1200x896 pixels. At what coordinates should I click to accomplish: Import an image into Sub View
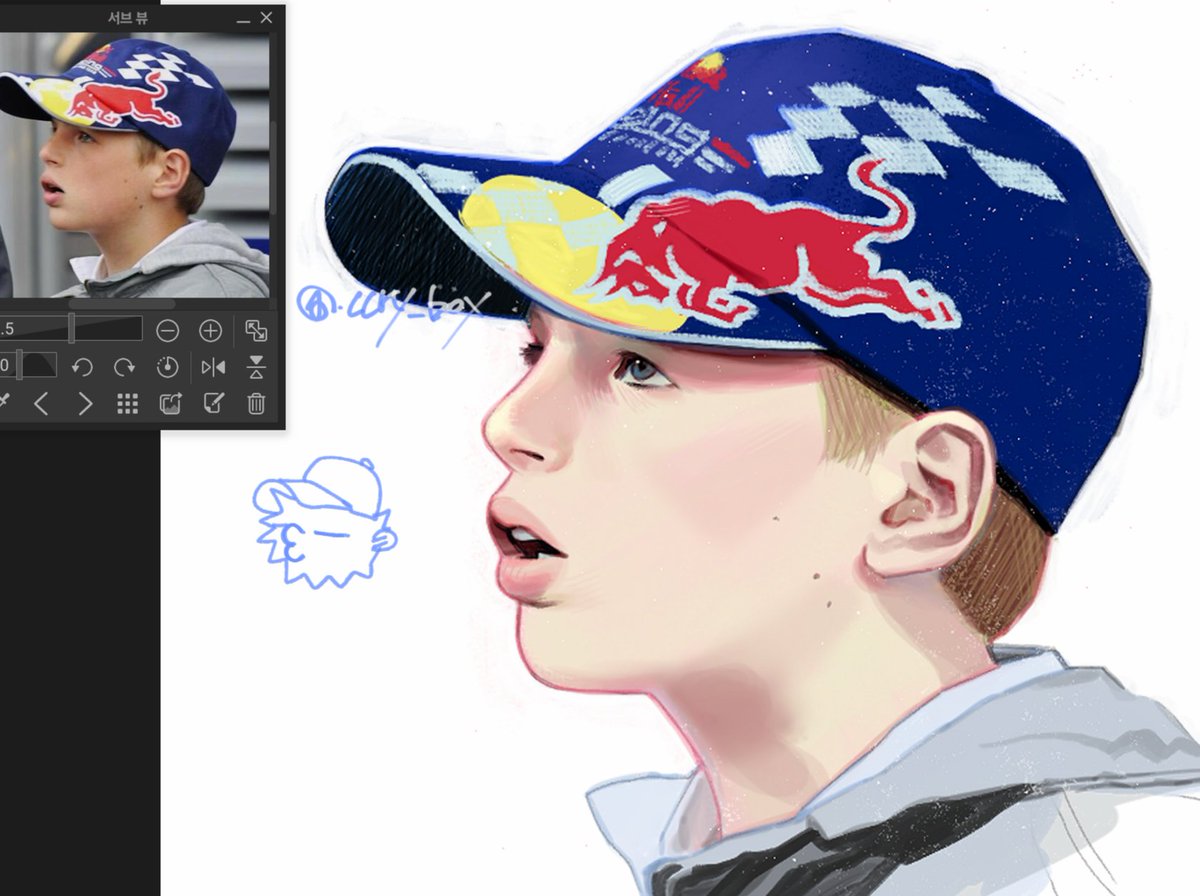pyautogui.click(x=170, y=404)
